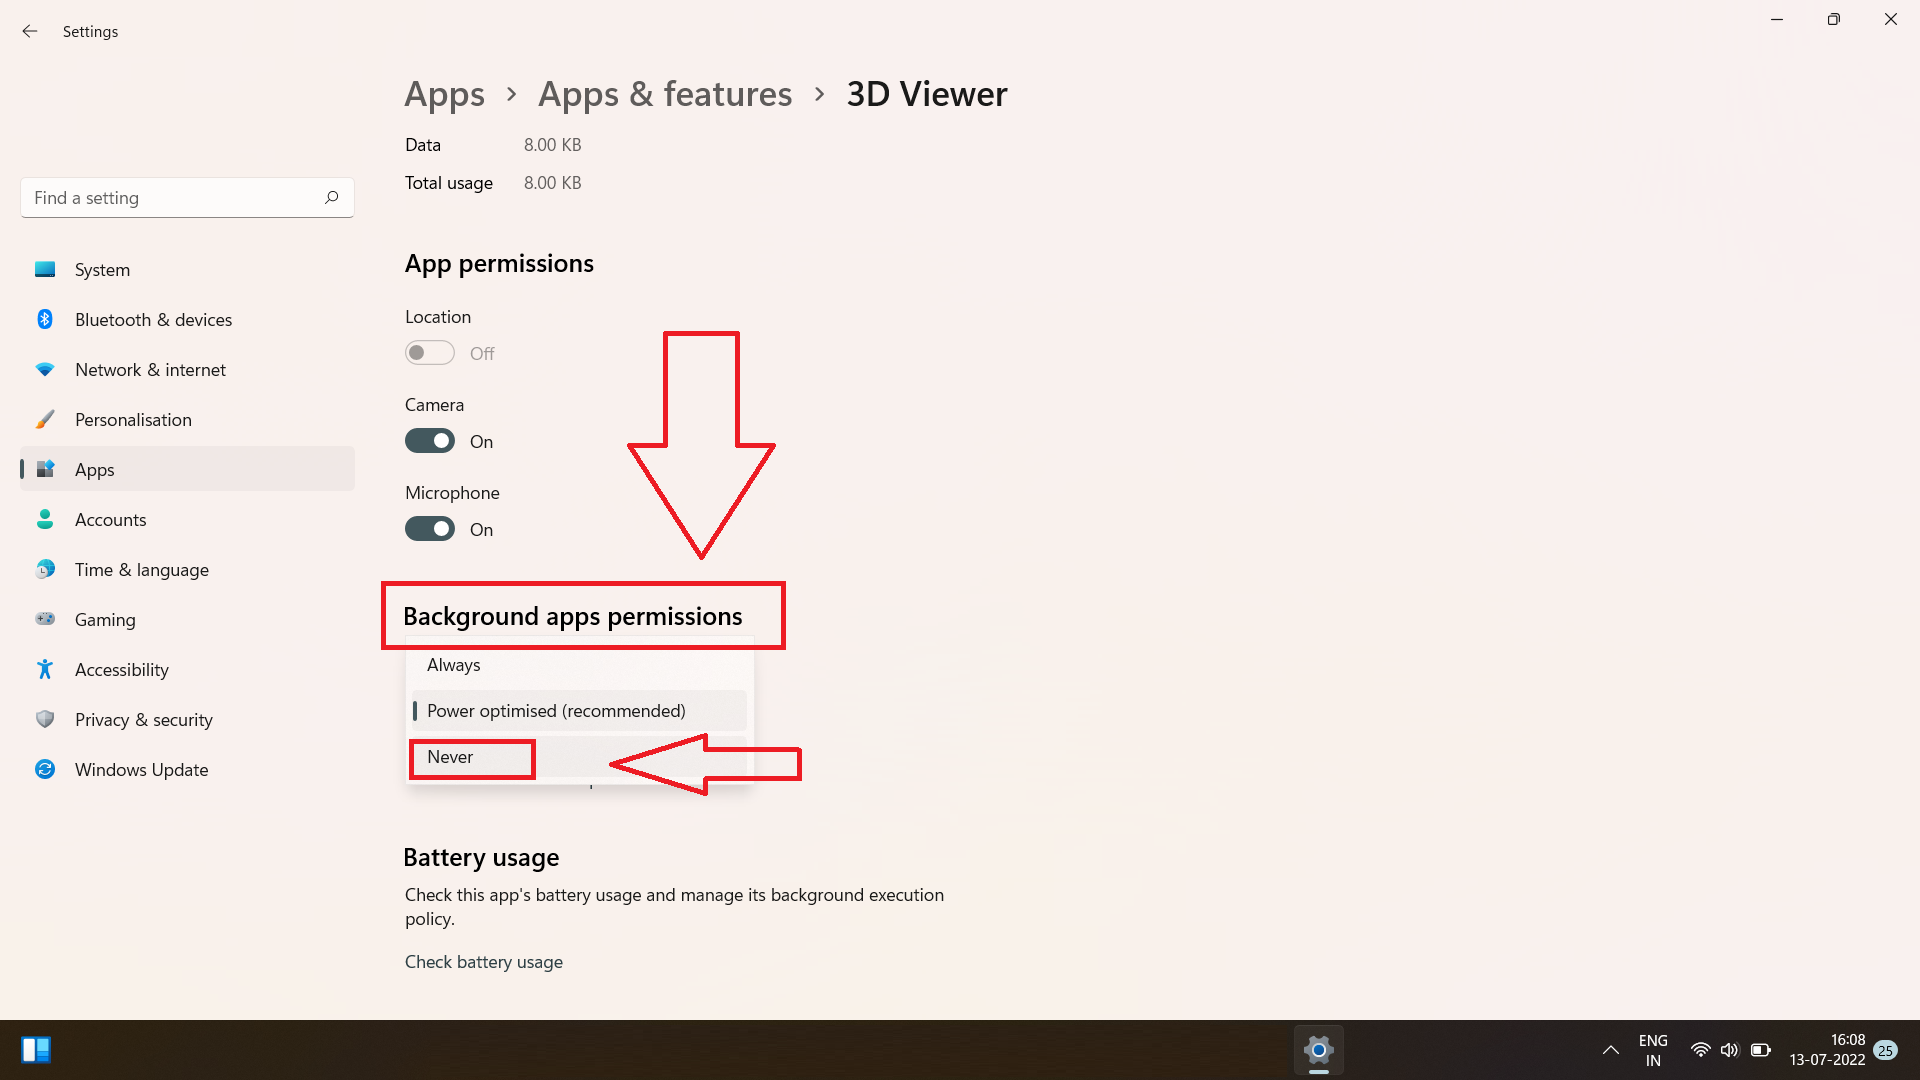
Task: Click the search magnifier icon in Find a setting
Action: pyautogui.click(x=331, y=197)
